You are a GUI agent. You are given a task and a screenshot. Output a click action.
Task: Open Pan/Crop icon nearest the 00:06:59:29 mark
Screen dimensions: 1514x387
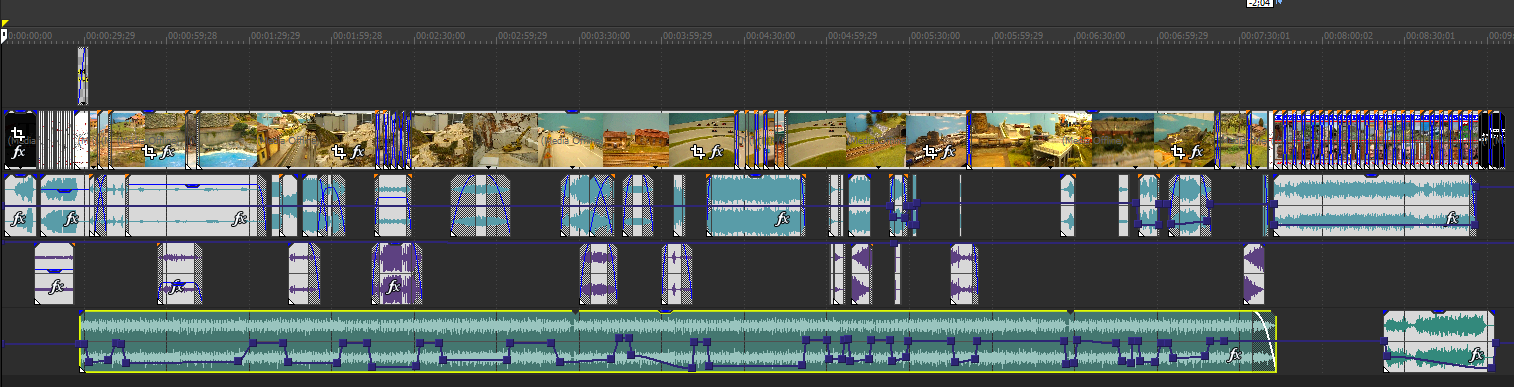click(1178, 152)
